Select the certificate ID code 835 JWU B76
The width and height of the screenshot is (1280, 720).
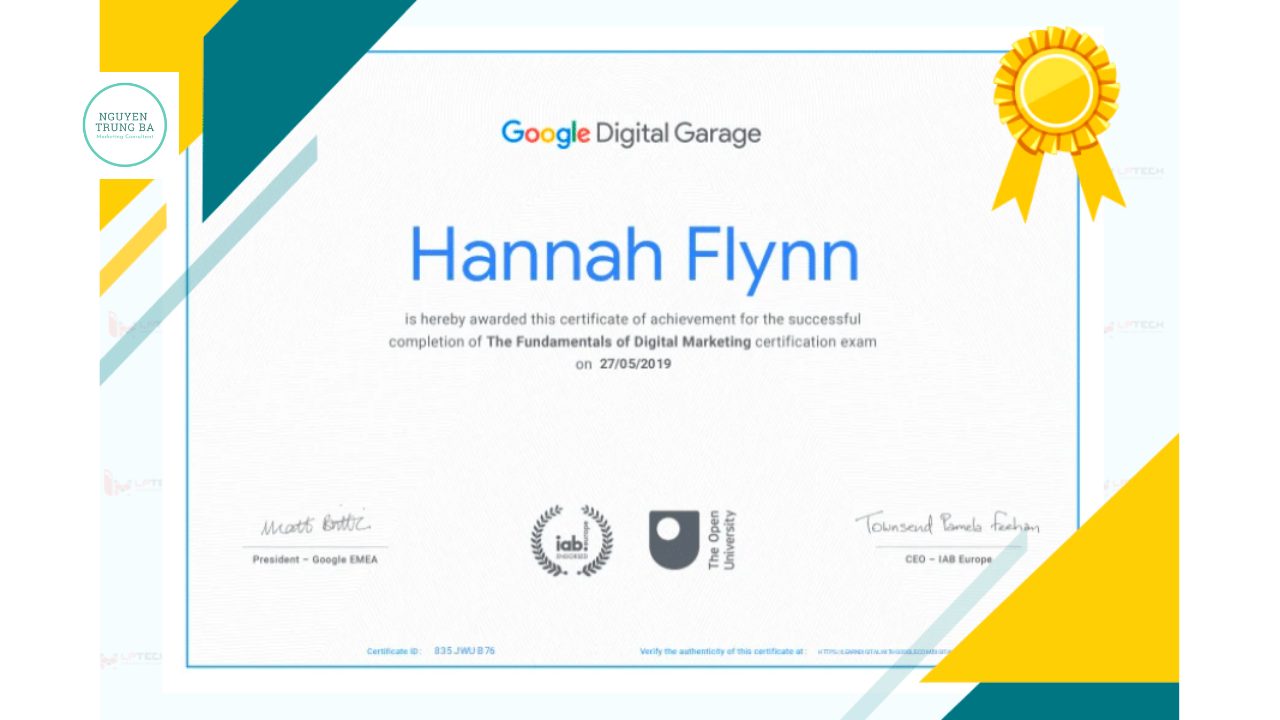(464, 651)
